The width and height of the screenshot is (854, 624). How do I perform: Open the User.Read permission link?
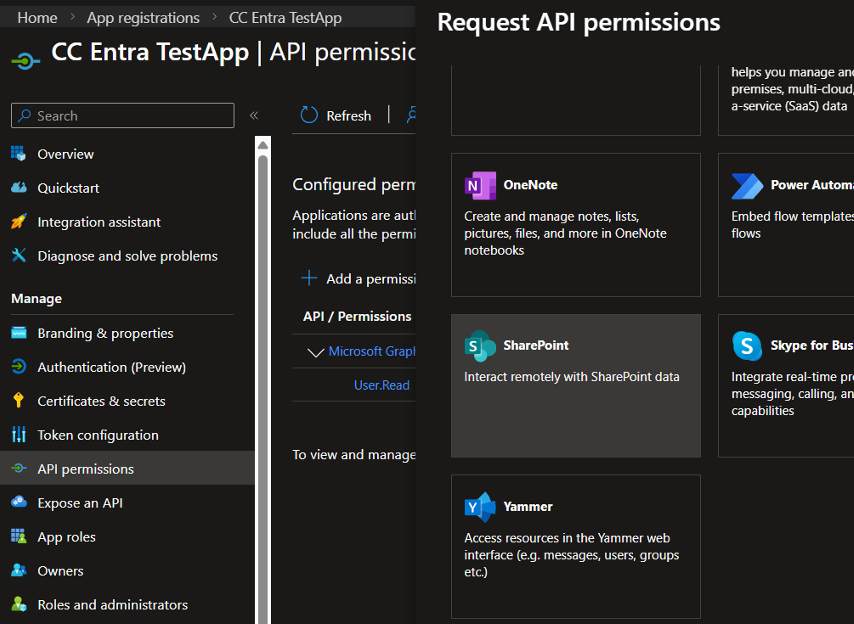click(x=381, y=385)
